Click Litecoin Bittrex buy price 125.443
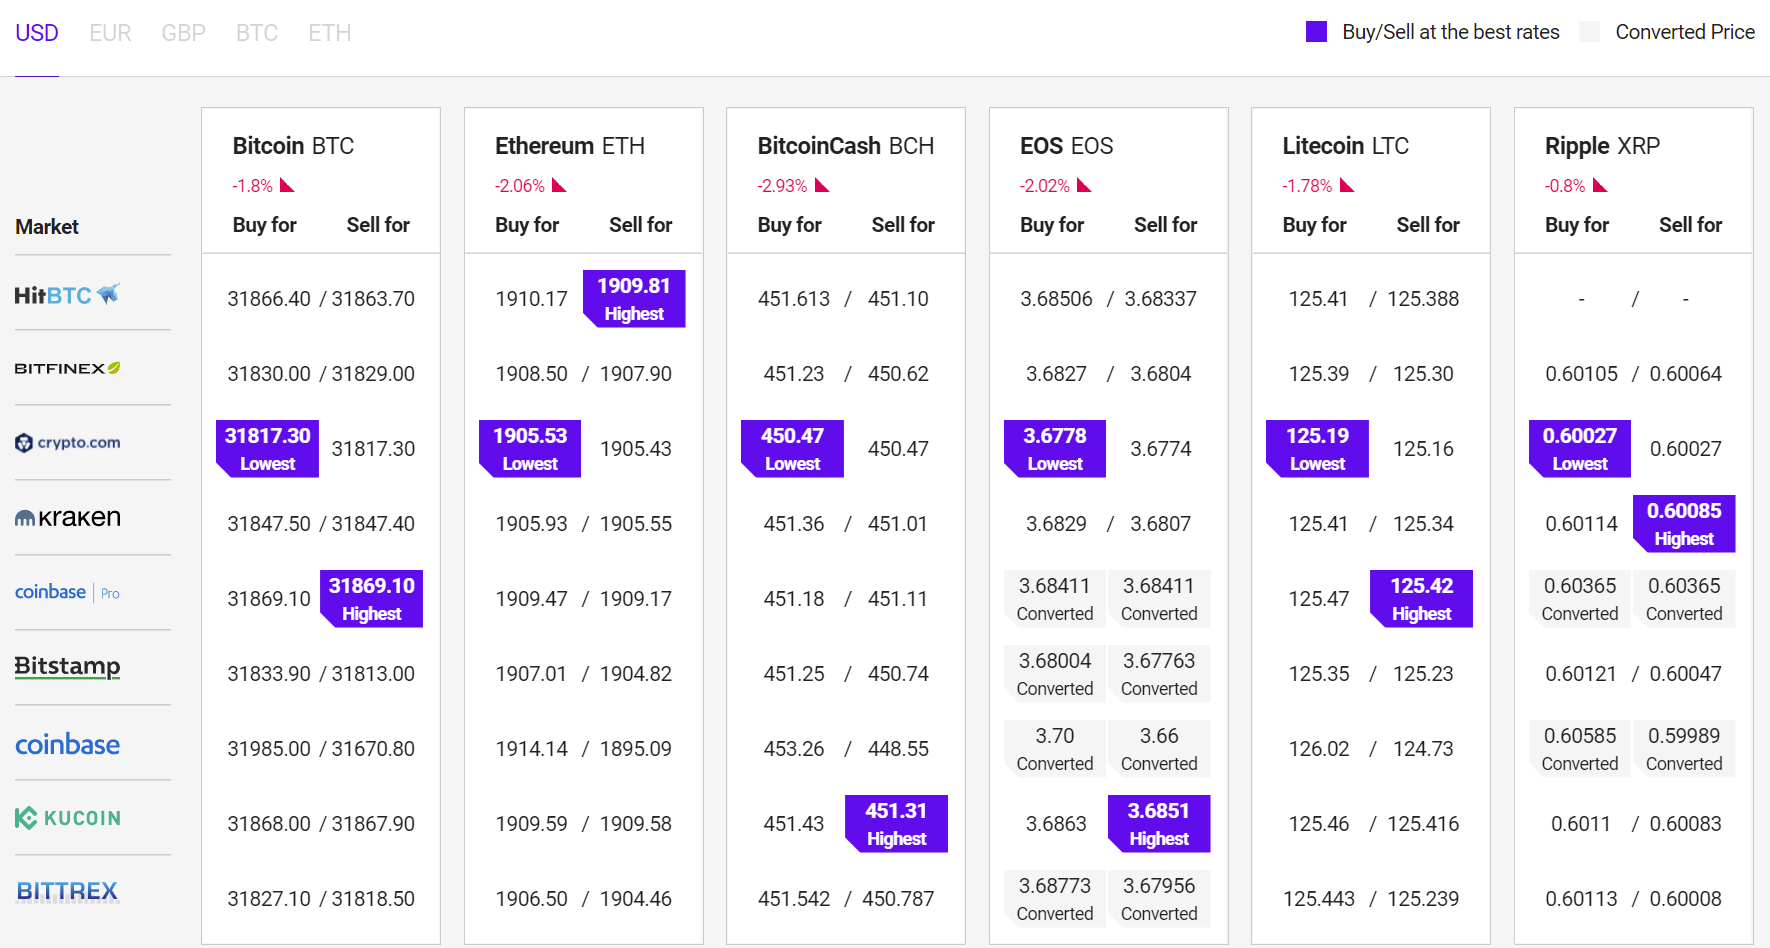1770x948 pixels. click(x=1319, y=899)
